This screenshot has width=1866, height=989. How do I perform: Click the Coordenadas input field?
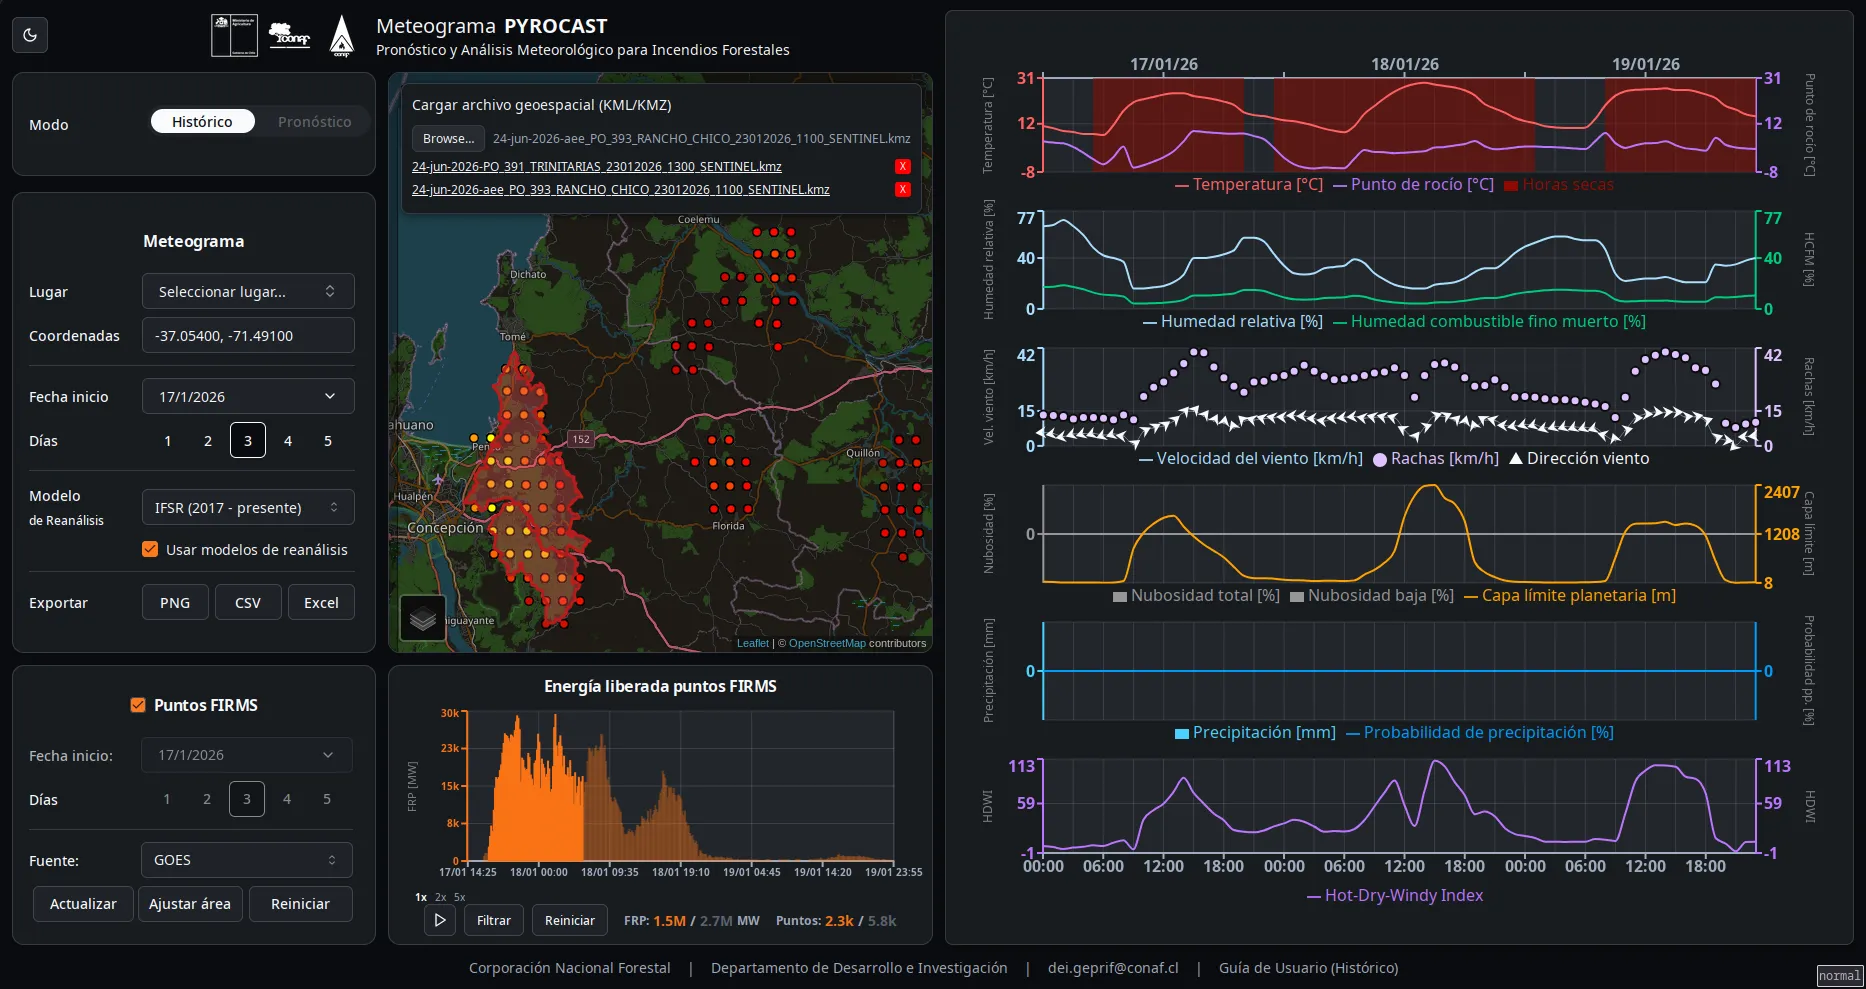(248, 335)
